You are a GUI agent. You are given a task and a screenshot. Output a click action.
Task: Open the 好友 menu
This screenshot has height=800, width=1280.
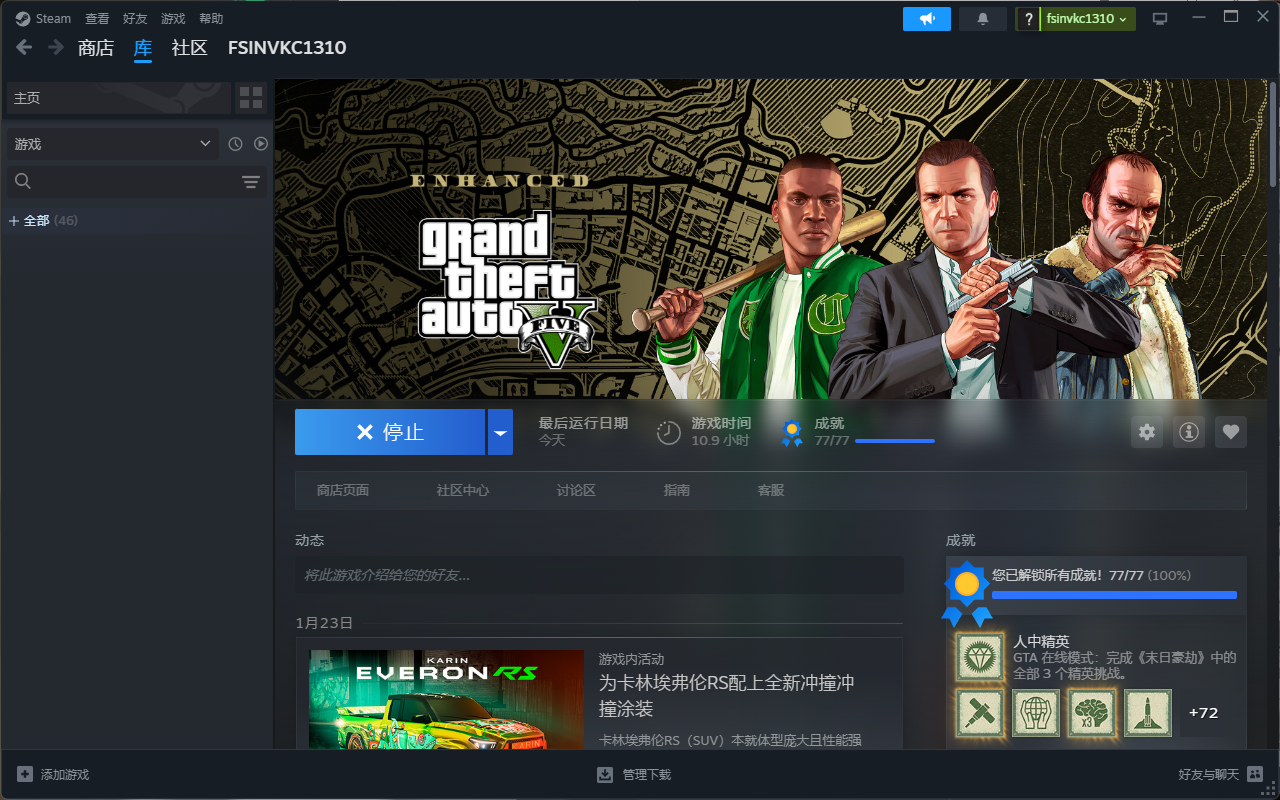coord(135,19)
